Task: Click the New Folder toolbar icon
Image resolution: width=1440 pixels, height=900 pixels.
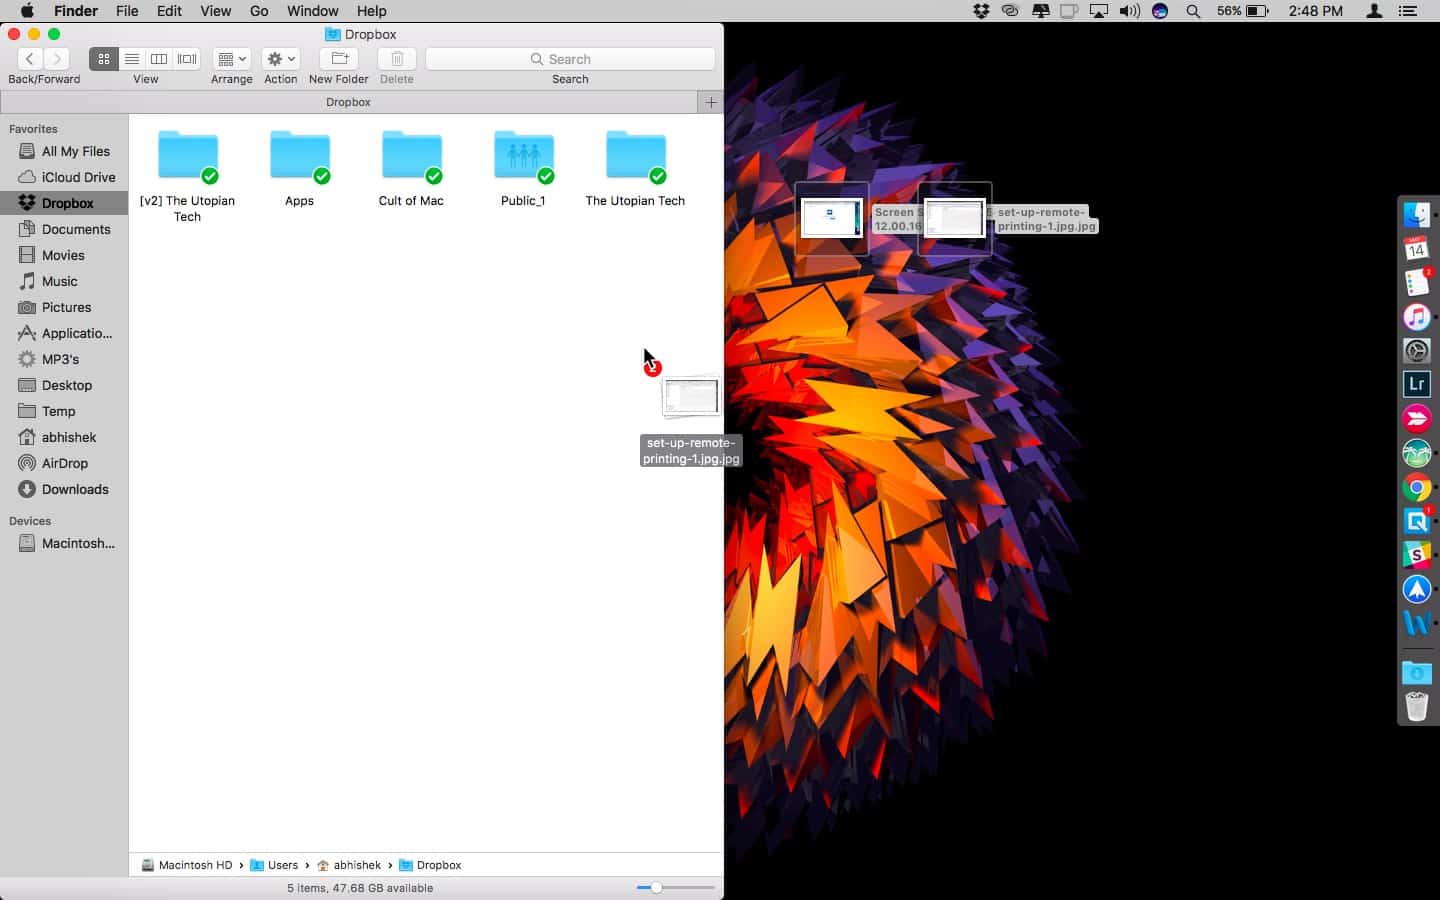Action: [x=338, y=59]
